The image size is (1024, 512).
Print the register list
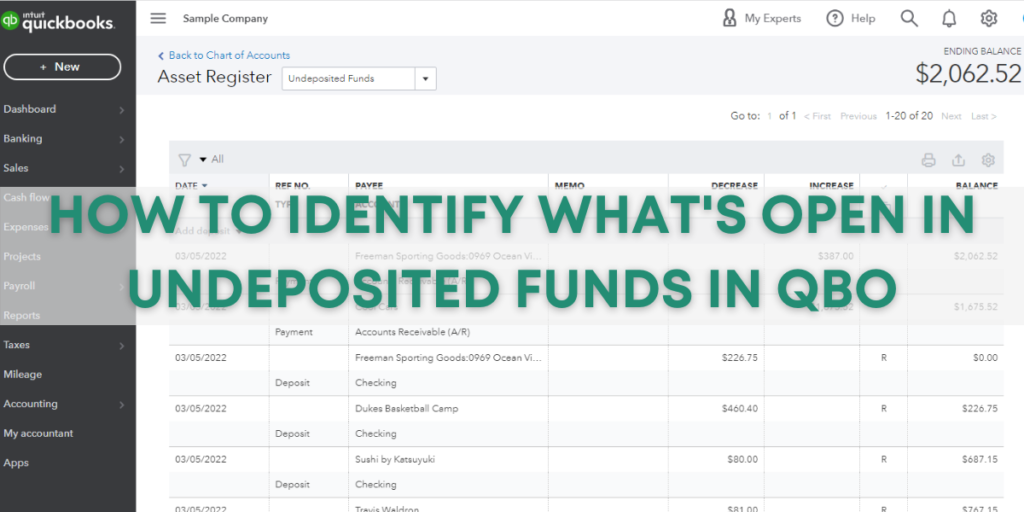pos(929,160)
